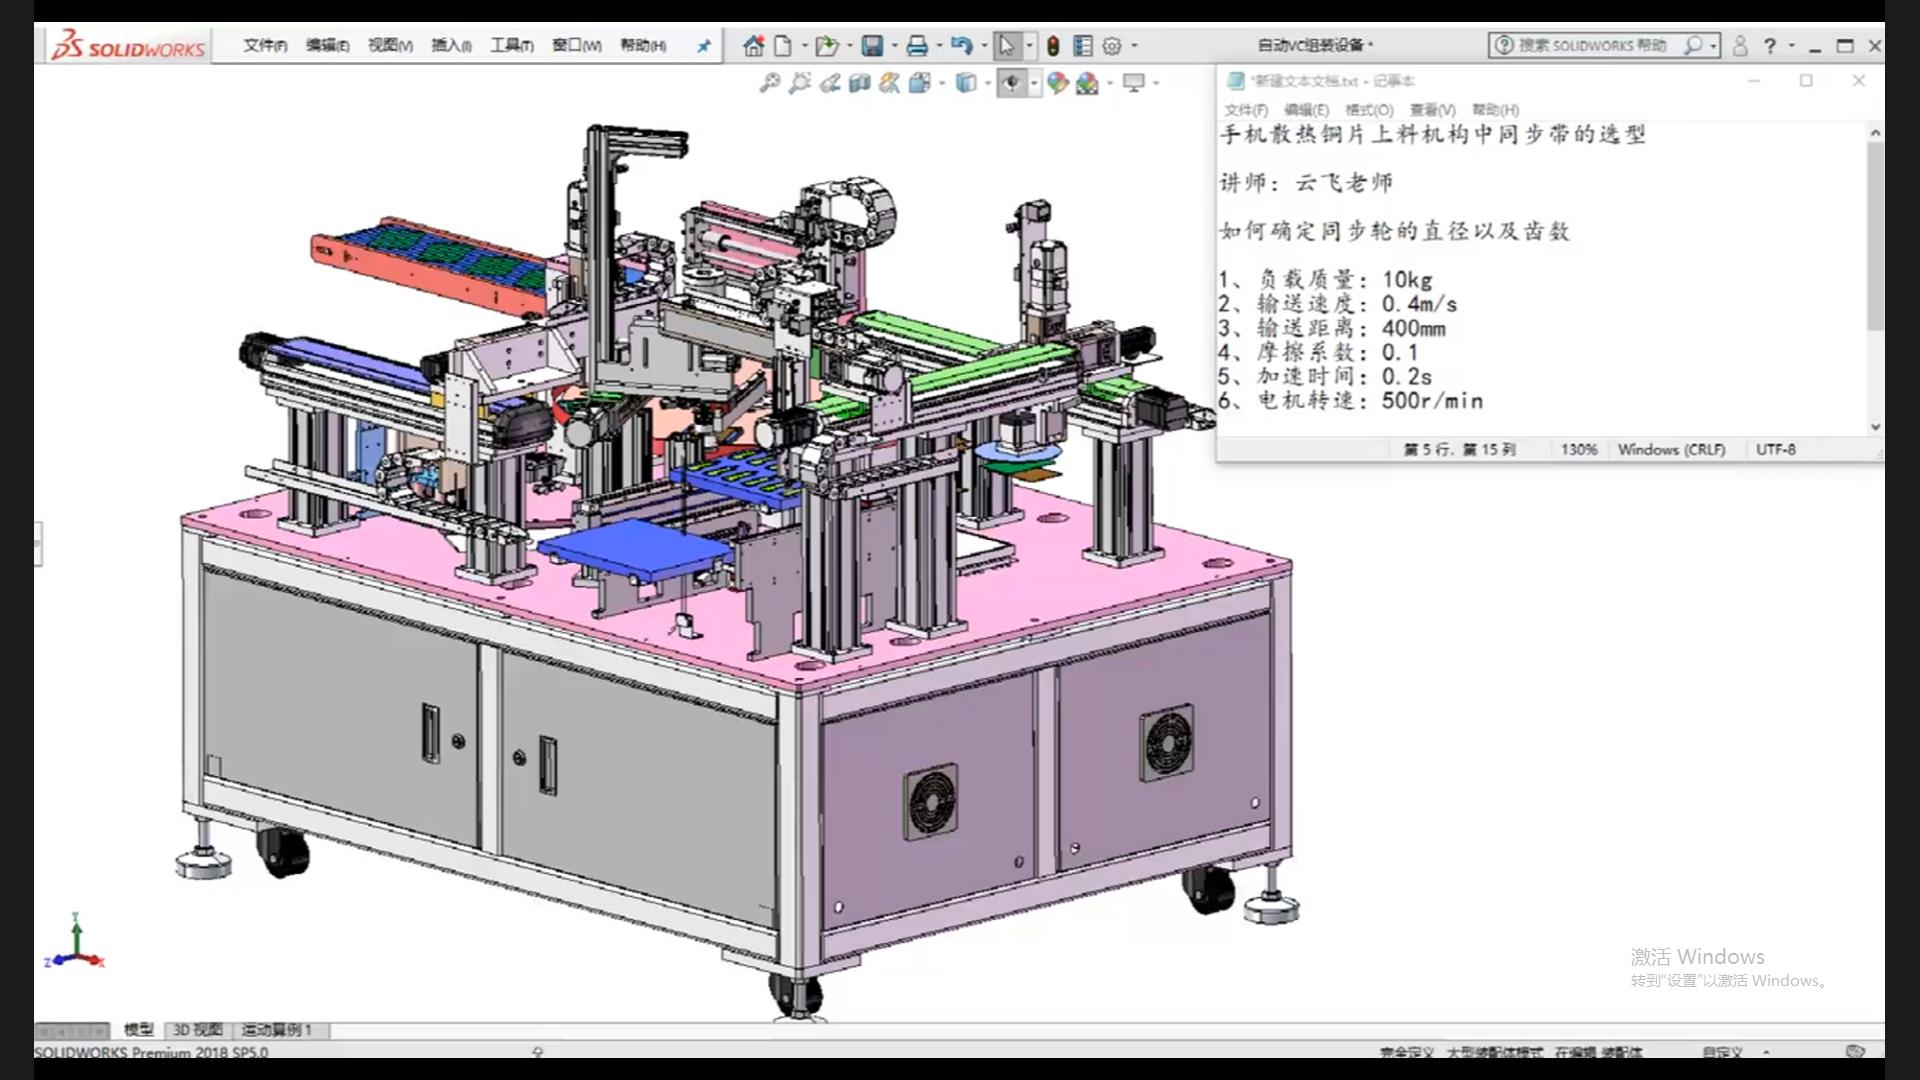1920x1080 pixels.
Task: Click the Edit Appearance color ball icon
Action: [x=1057, y=83]
